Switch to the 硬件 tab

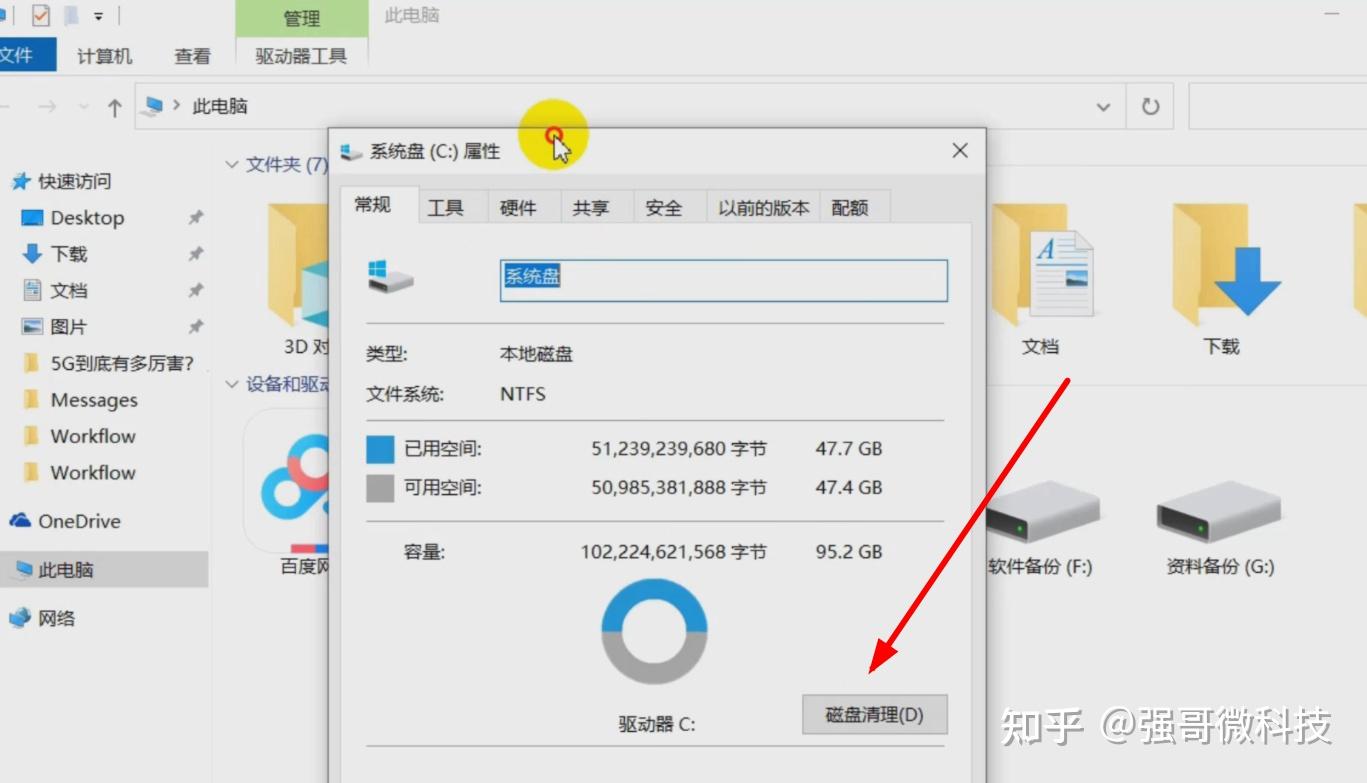tap(518, 207)
